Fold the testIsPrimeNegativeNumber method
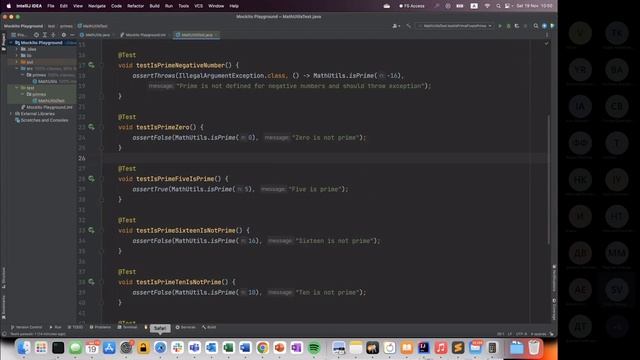 coord(102,65)
